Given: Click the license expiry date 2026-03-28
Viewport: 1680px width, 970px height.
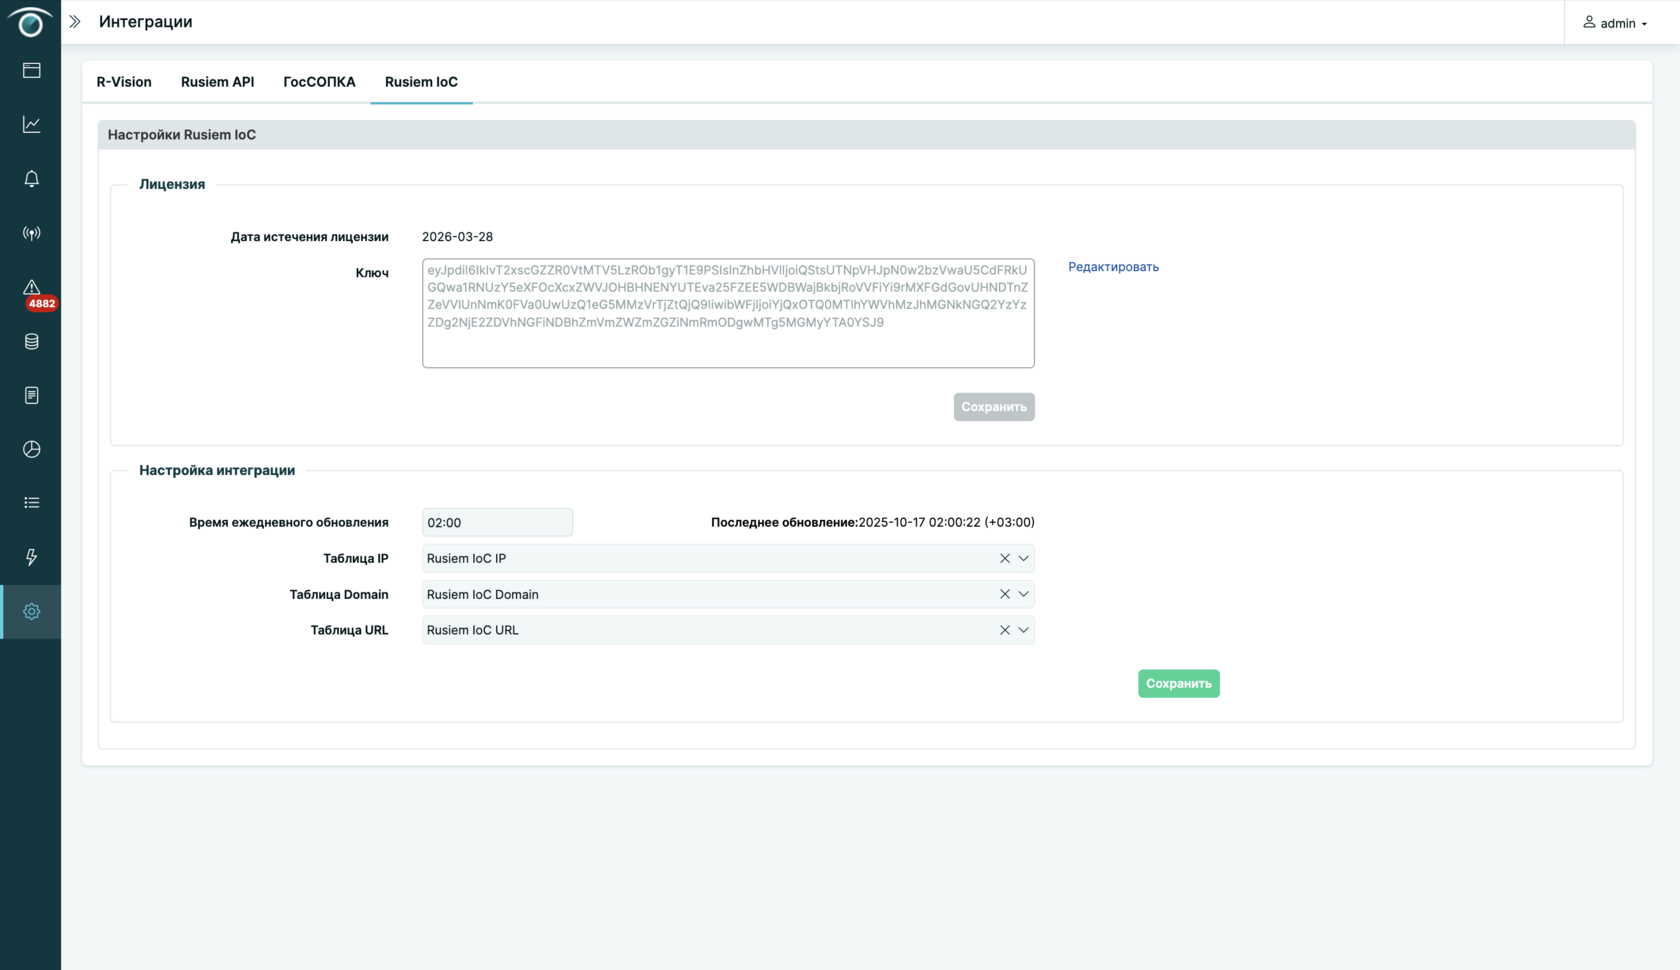Looking at the screenshot, I should pos(457,237).
